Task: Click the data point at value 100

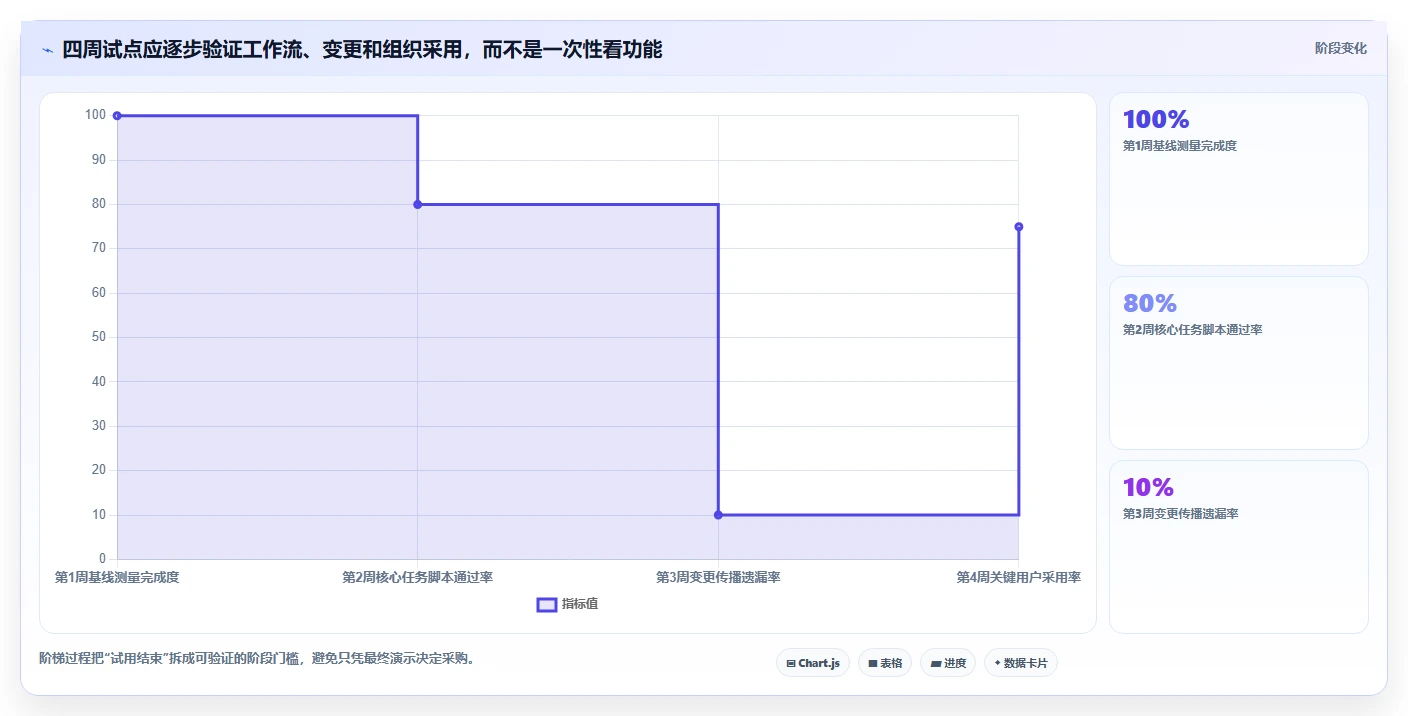Action: click(117, 116)
